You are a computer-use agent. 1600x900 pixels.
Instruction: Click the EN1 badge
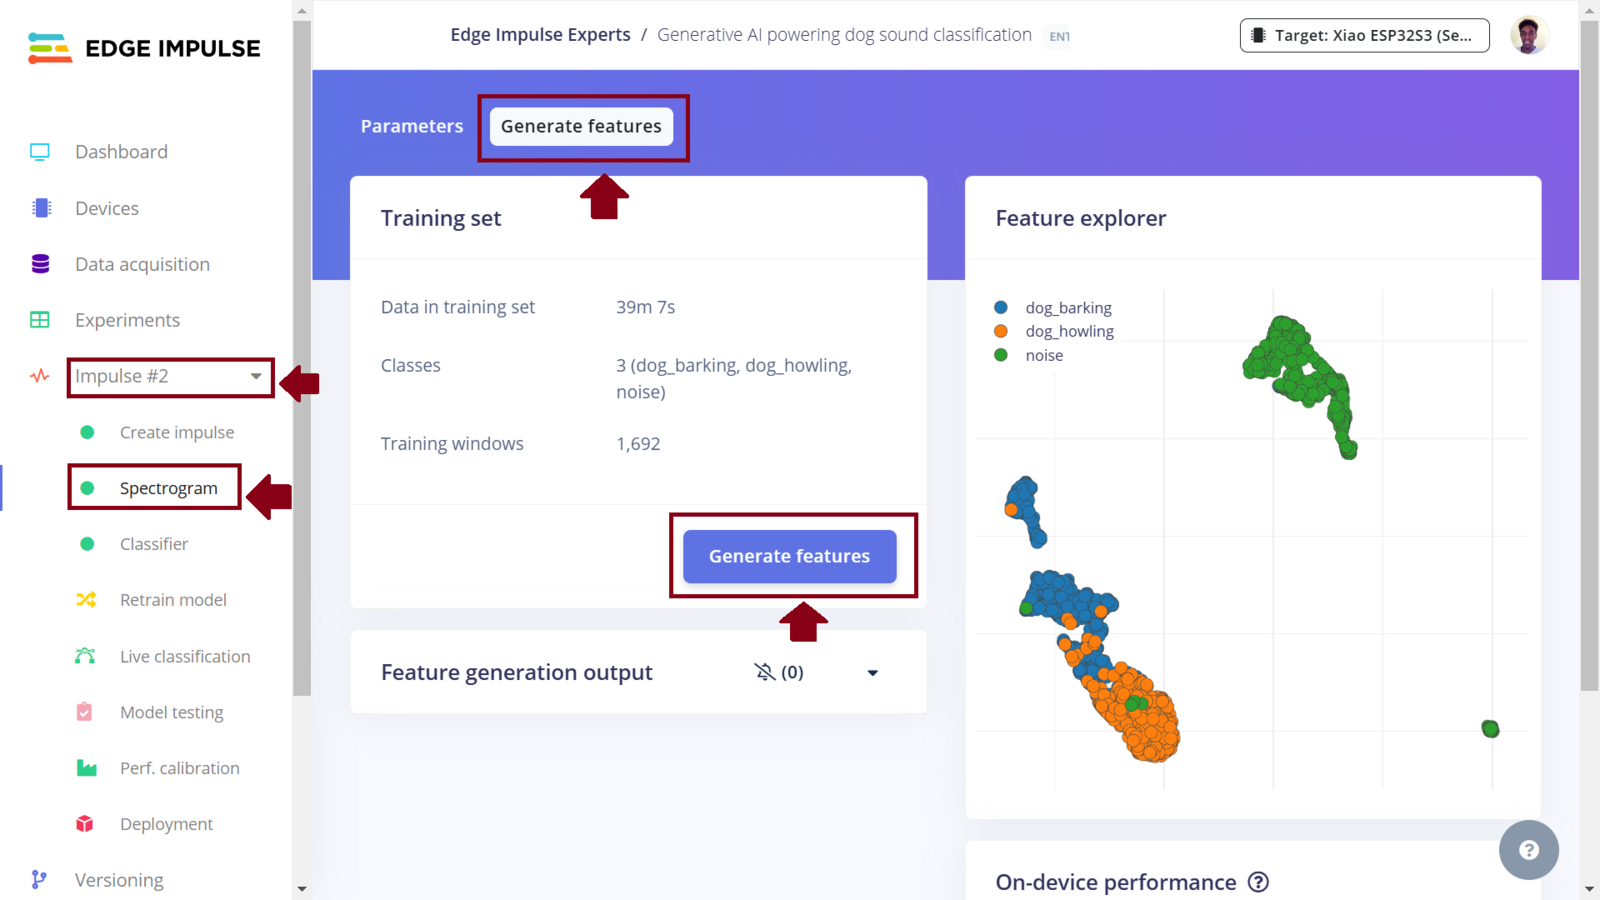1059,36
